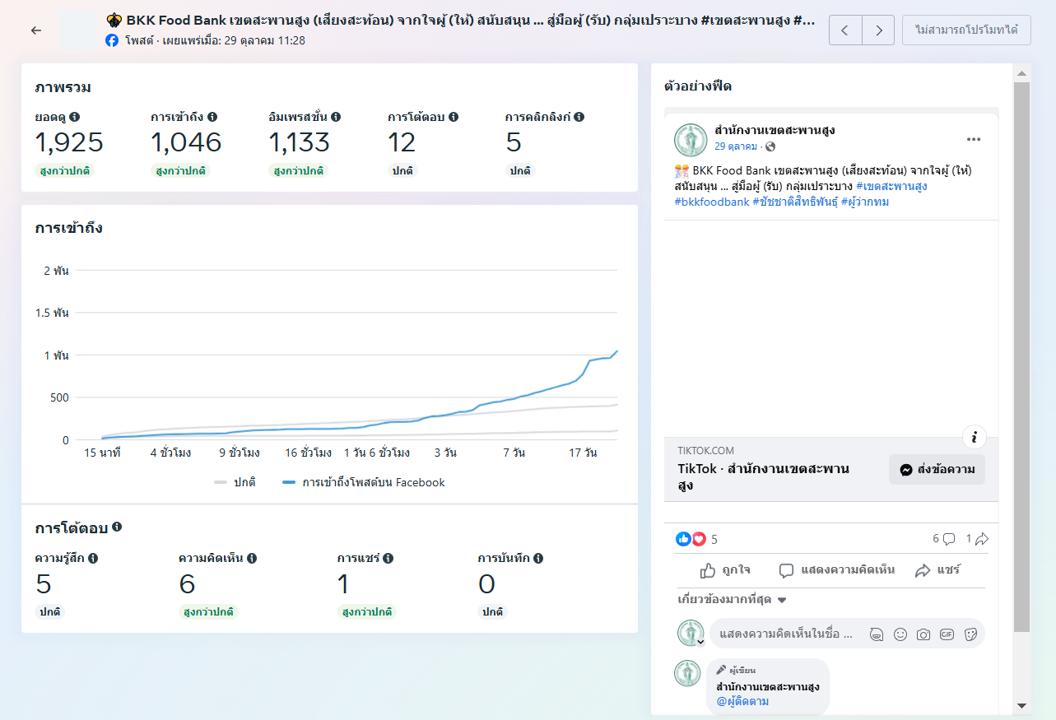Open the เกี่ยวข้องมากที่สุด comment sort dropdown
The height and width of the screenshot is (720, 1056).
point(732,600)
